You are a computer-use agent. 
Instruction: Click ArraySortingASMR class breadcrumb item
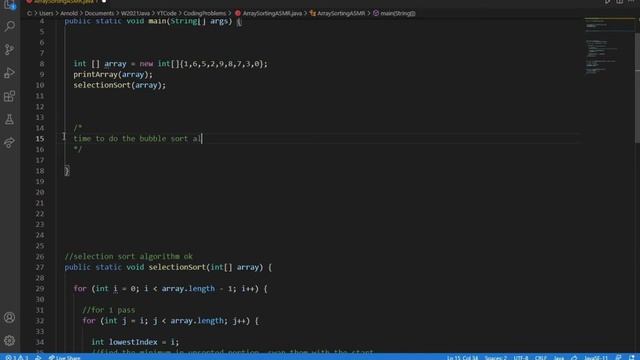point(337,13)
